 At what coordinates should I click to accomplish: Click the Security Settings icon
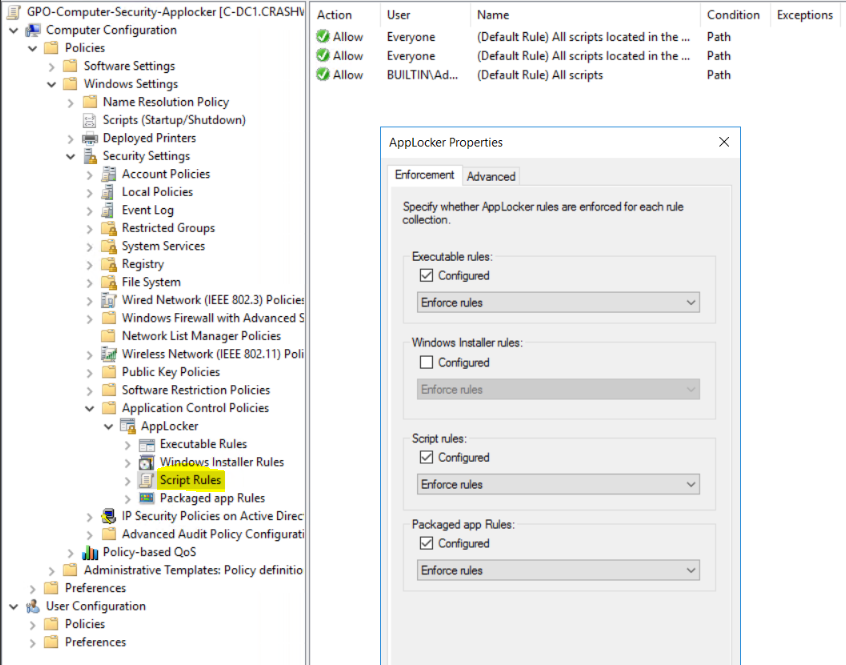[90, 156]
